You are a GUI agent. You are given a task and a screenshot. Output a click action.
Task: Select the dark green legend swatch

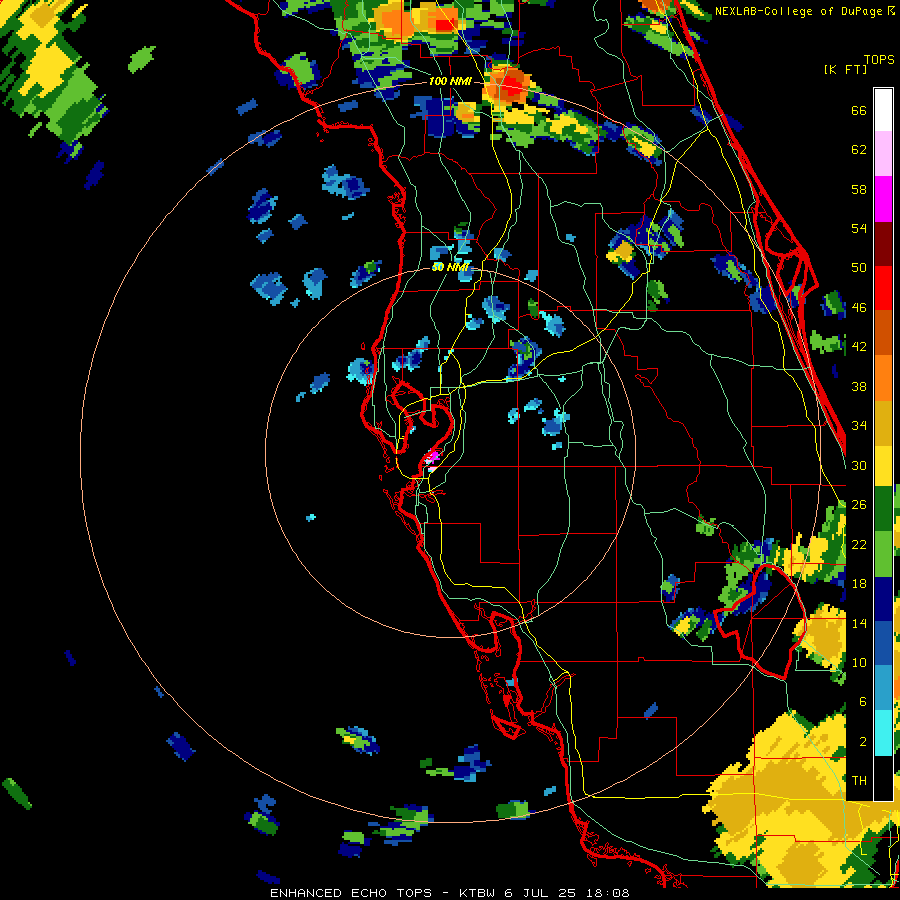883,509
